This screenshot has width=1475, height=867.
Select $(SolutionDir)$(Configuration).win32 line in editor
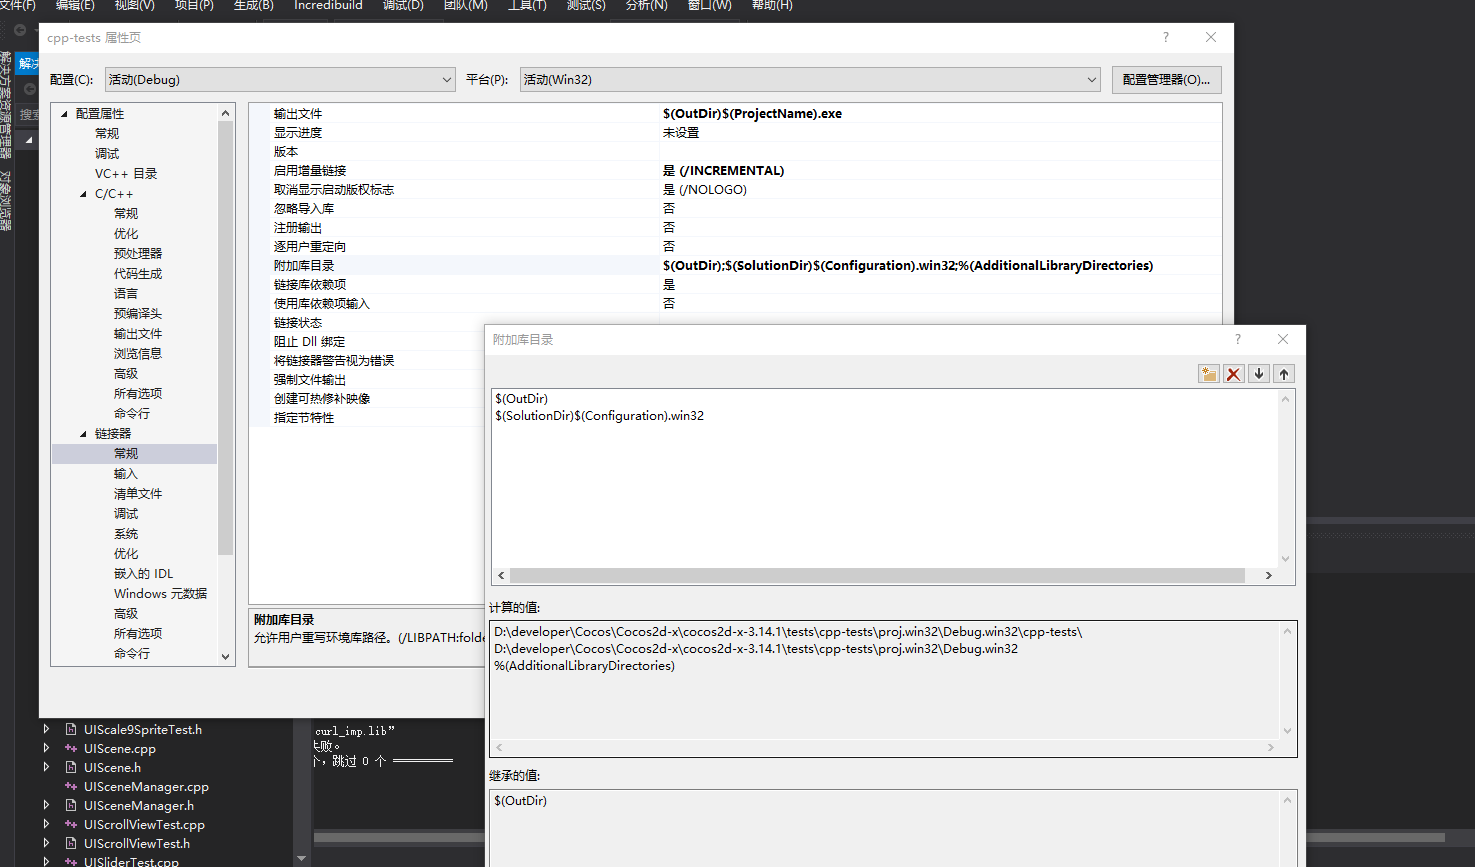click(x=600, y=416)
